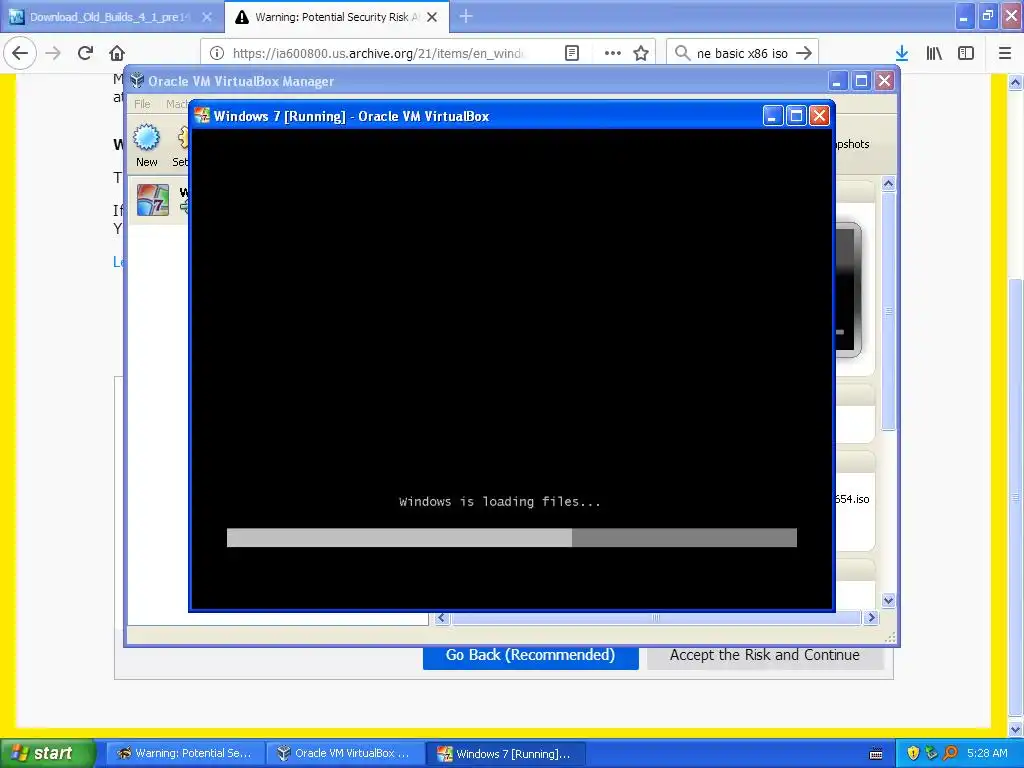Click the VirtualBox Manager title bar icon
Image resolution: width=1024 pixels, height=768 pixels.
tap(137, 80)
